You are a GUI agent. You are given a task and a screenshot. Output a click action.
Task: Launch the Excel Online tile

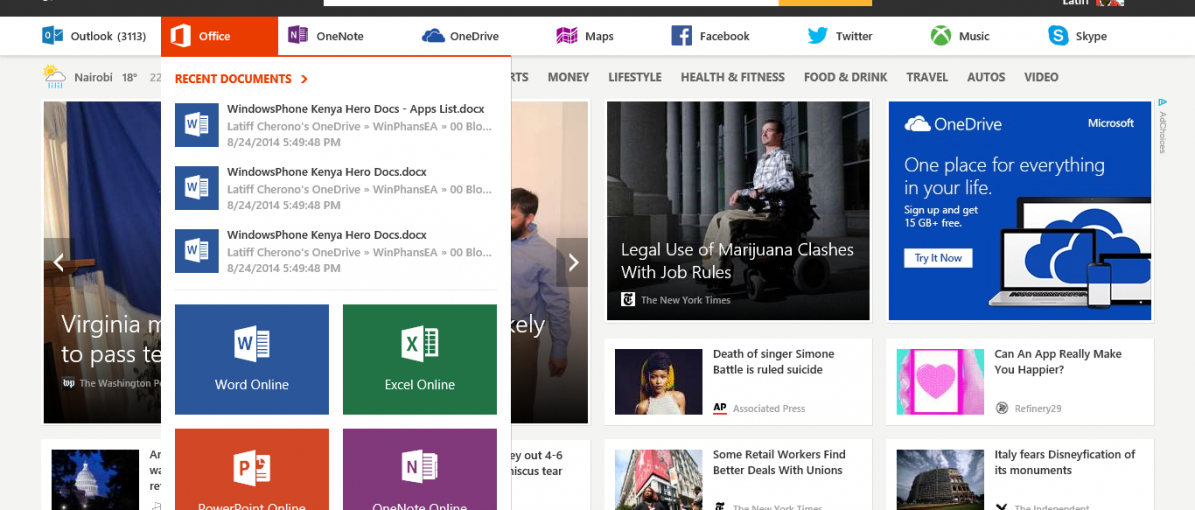420,359
